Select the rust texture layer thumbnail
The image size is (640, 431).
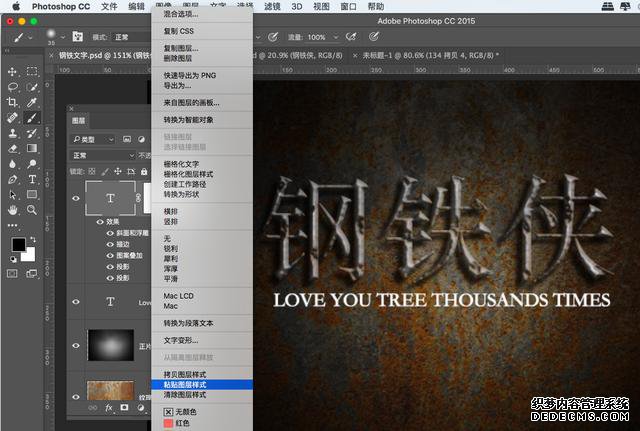pos(110,390)
